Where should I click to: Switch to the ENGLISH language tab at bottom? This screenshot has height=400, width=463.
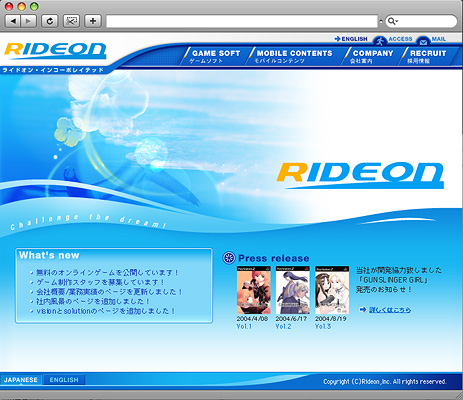pos(64,380)
